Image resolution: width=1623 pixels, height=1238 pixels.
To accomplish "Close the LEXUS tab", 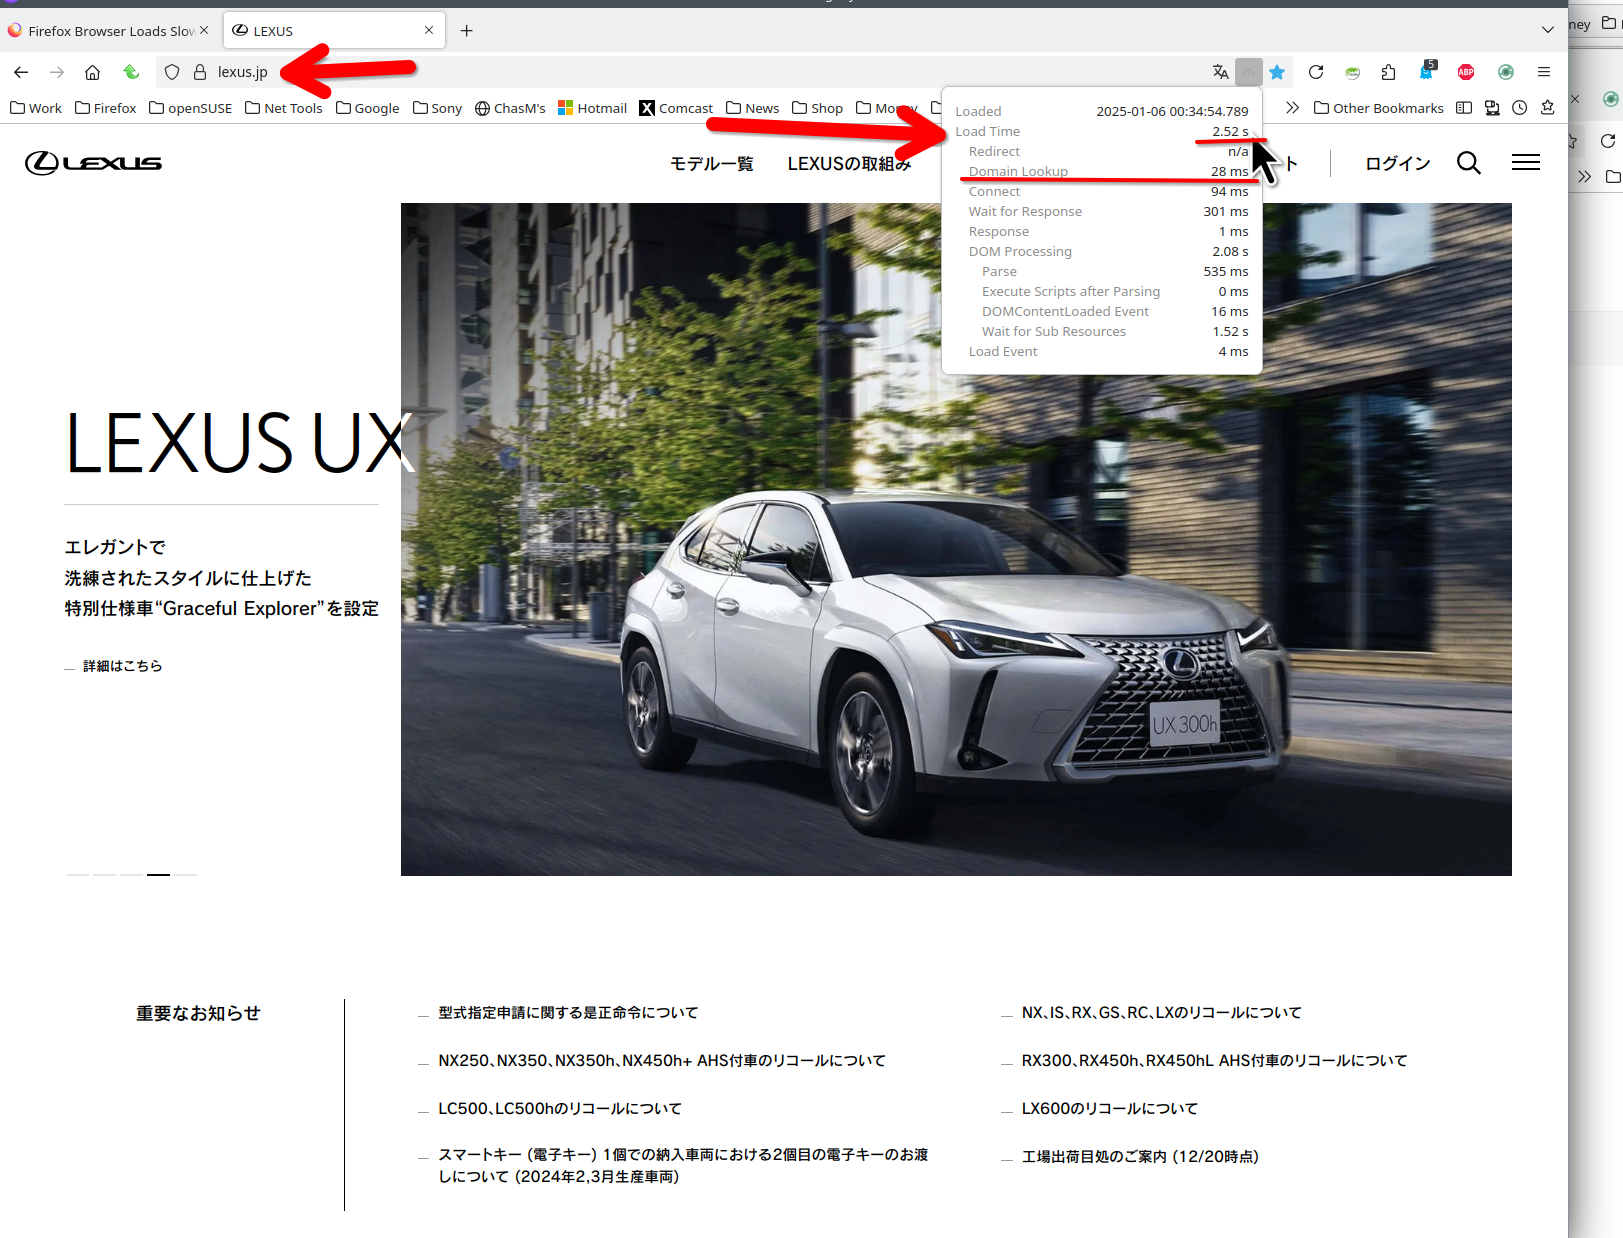I will (x=429, y=30).
